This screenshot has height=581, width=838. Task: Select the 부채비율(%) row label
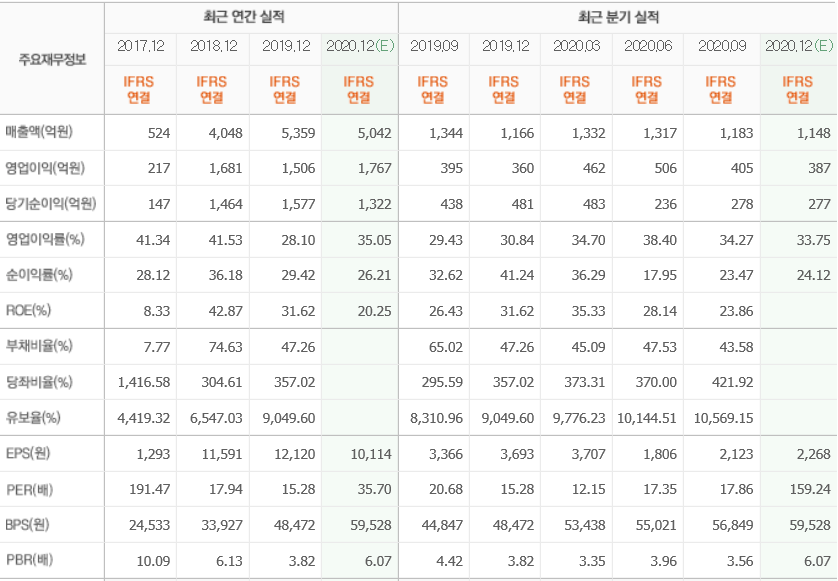click(x=39, y=346)
